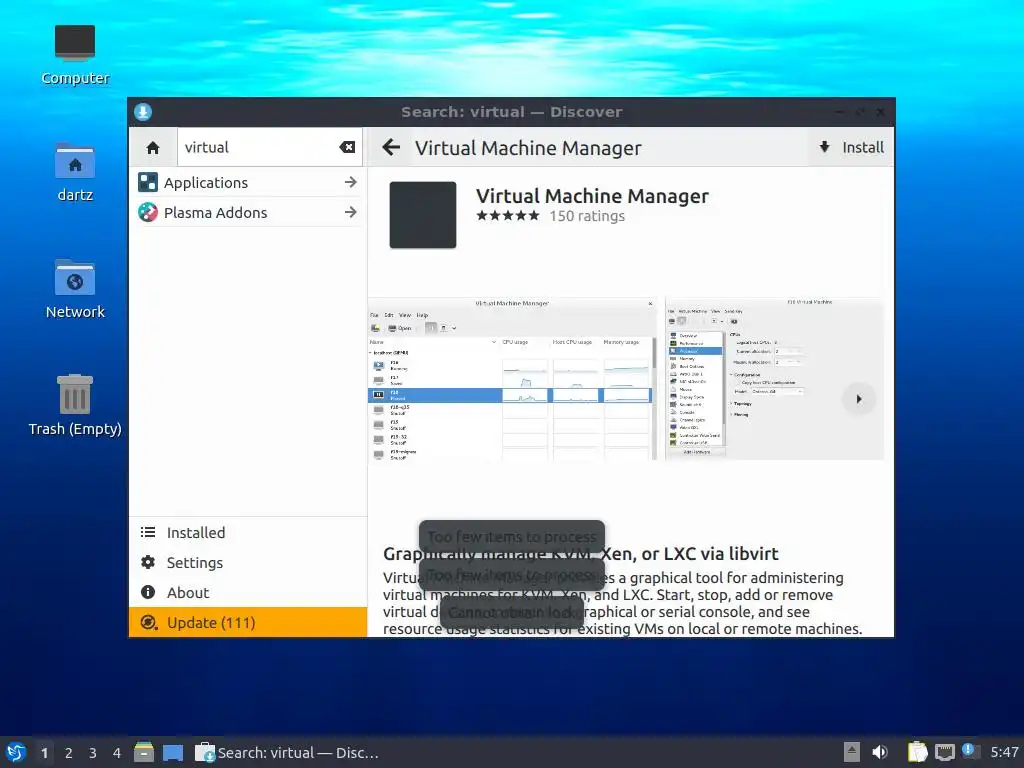Click the '150 ratings' text
This screenshot has width=1024, height=768.
[x=587, y=216]
